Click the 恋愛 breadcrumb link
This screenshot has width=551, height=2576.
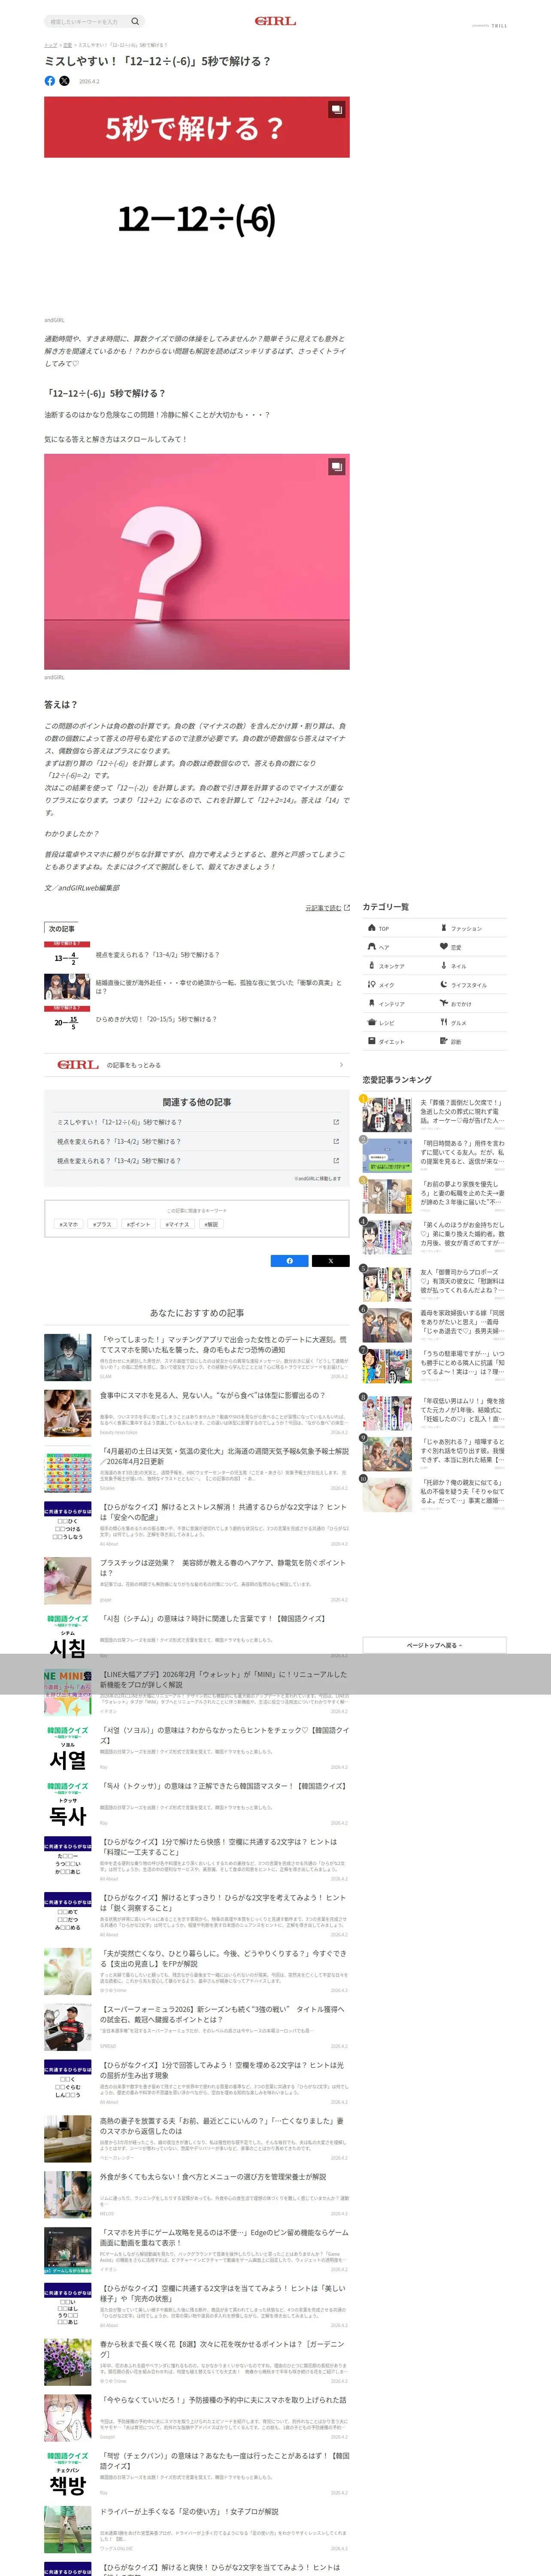point(67,45)
